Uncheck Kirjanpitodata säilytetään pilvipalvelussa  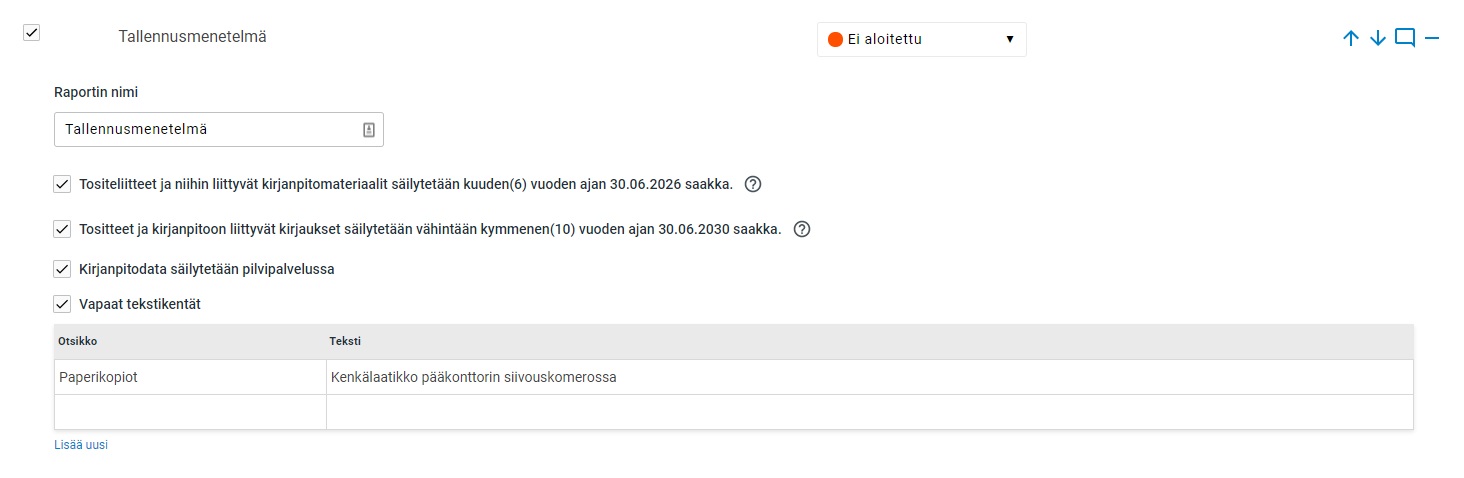(62, 269)
